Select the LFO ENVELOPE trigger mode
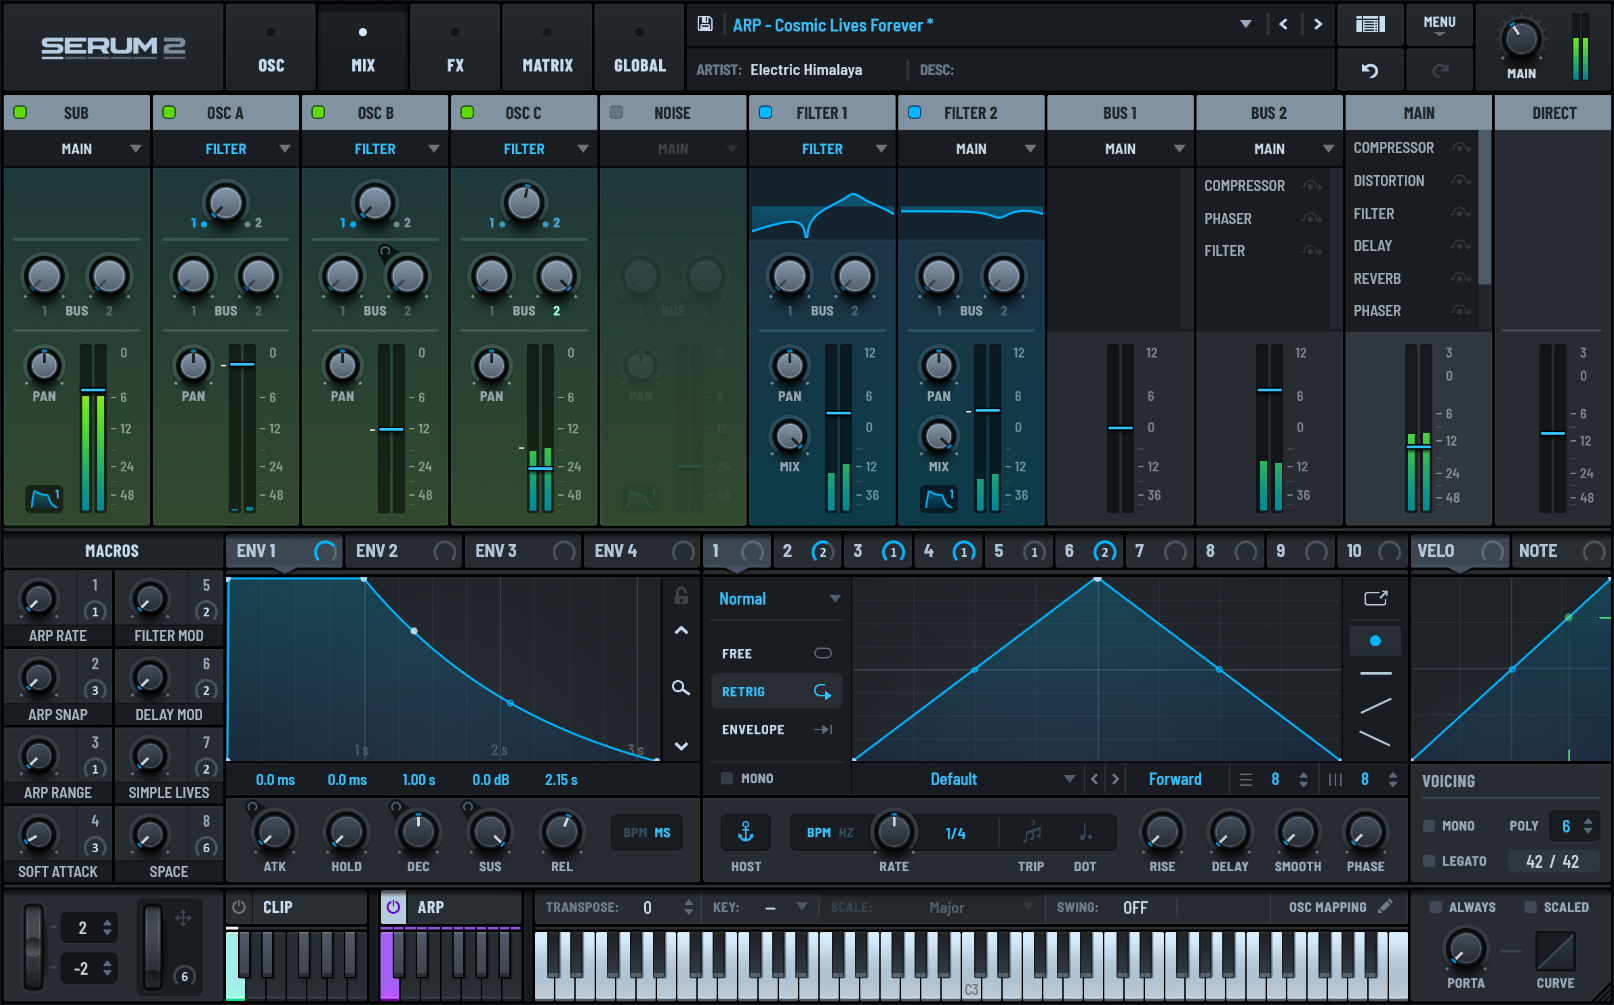 [x=777, y=729]
